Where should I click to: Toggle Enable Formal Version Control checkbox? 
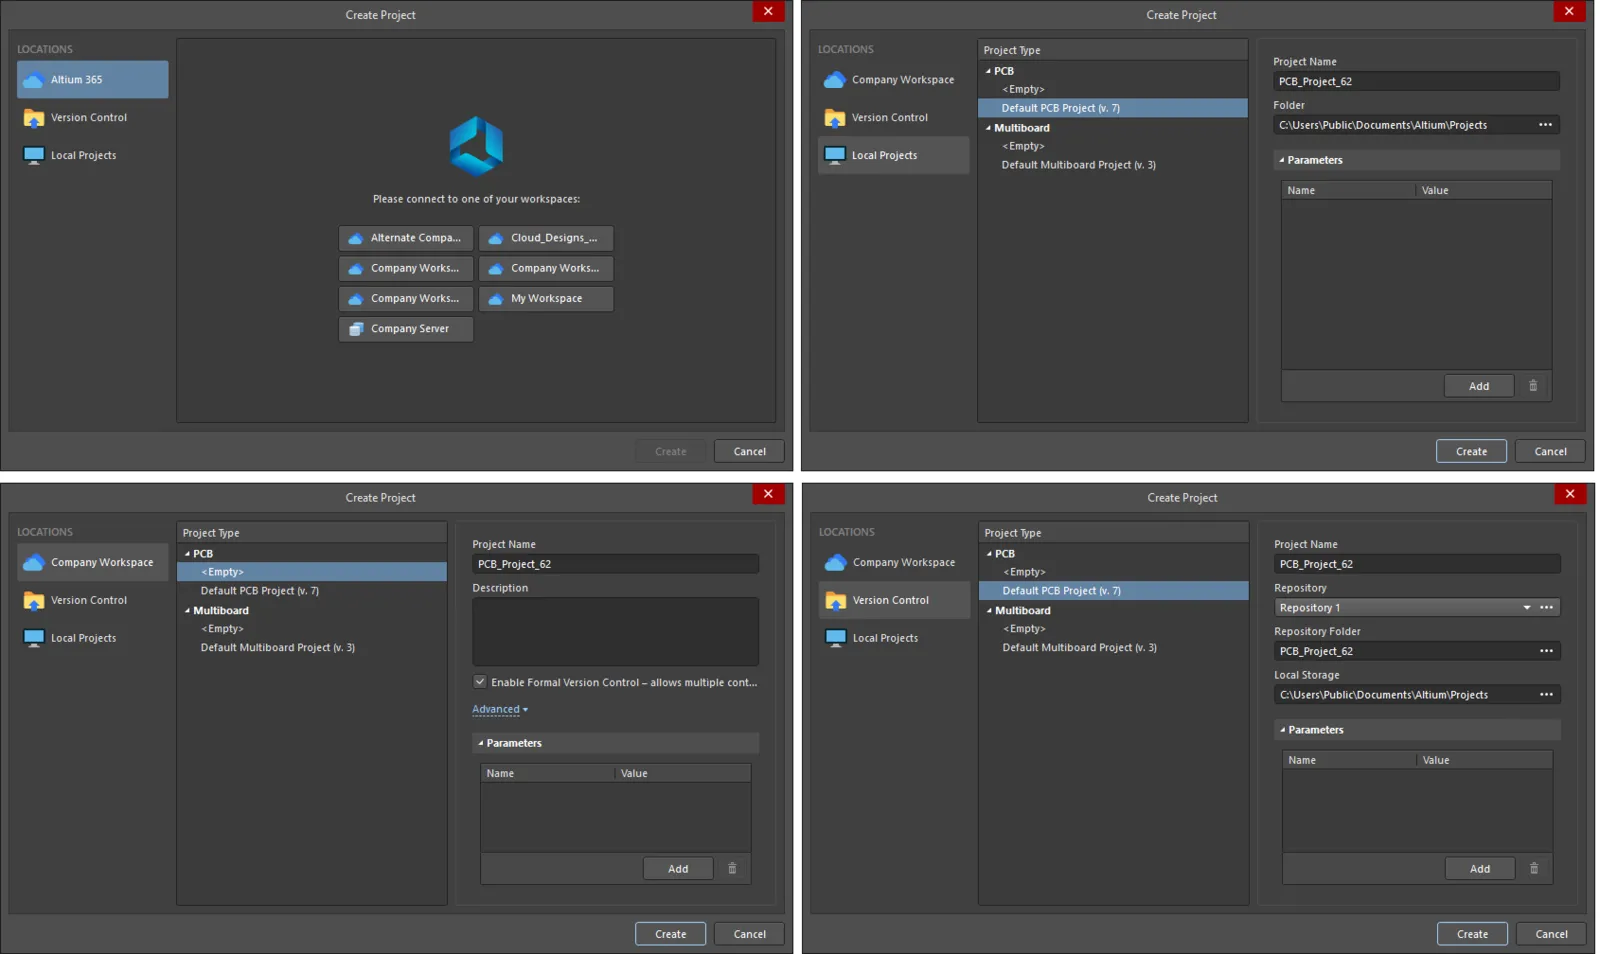pos(480,682)
